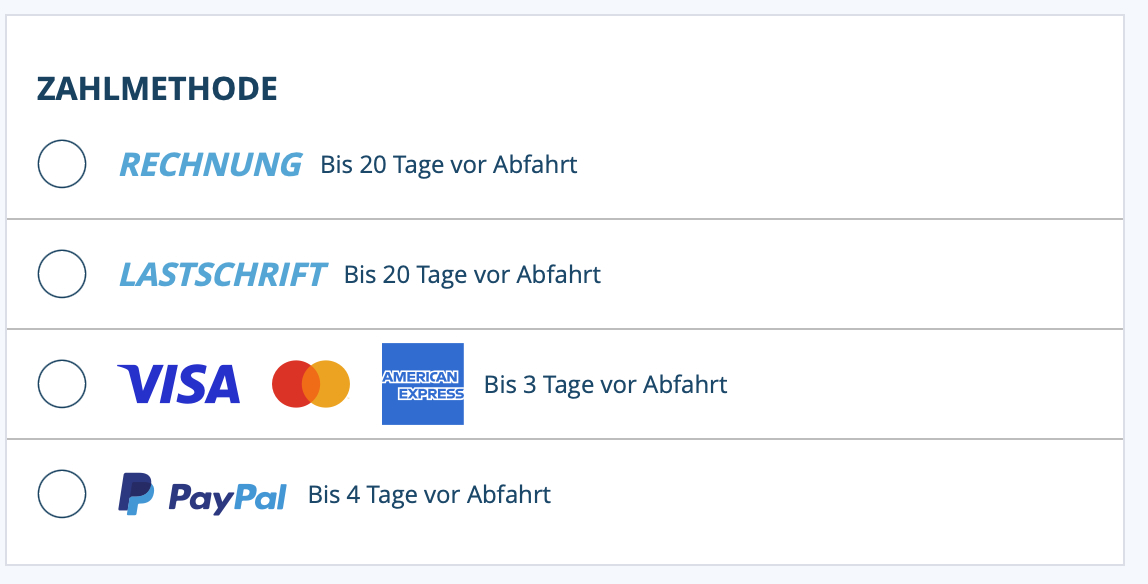
Task: Click the word Abfahrt in Lastschrift row
Action: (558, 275)
